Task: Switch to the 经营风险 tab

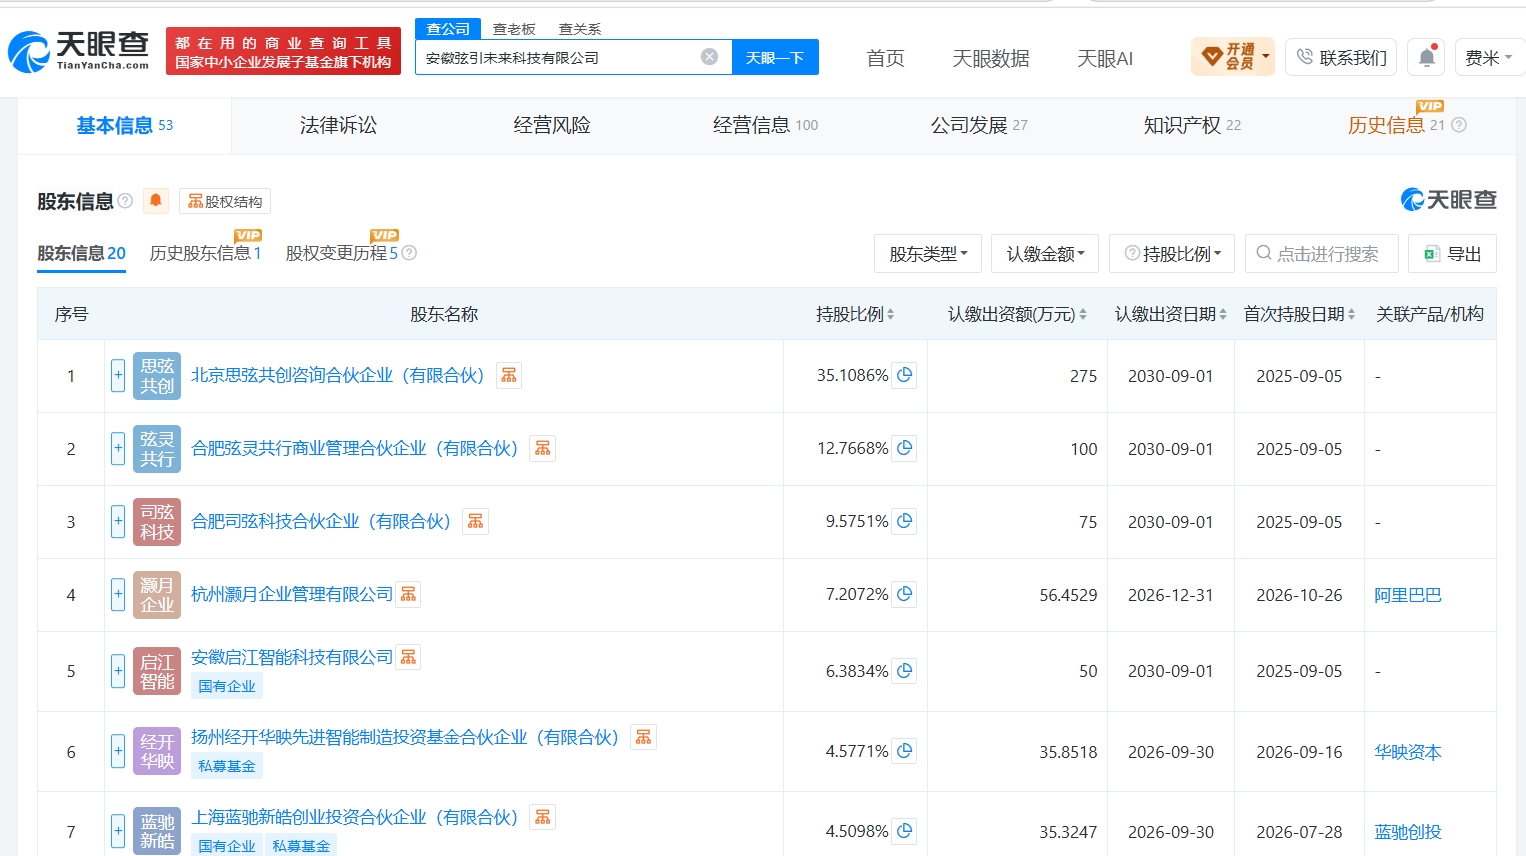Action: click(x=552, y=125)
